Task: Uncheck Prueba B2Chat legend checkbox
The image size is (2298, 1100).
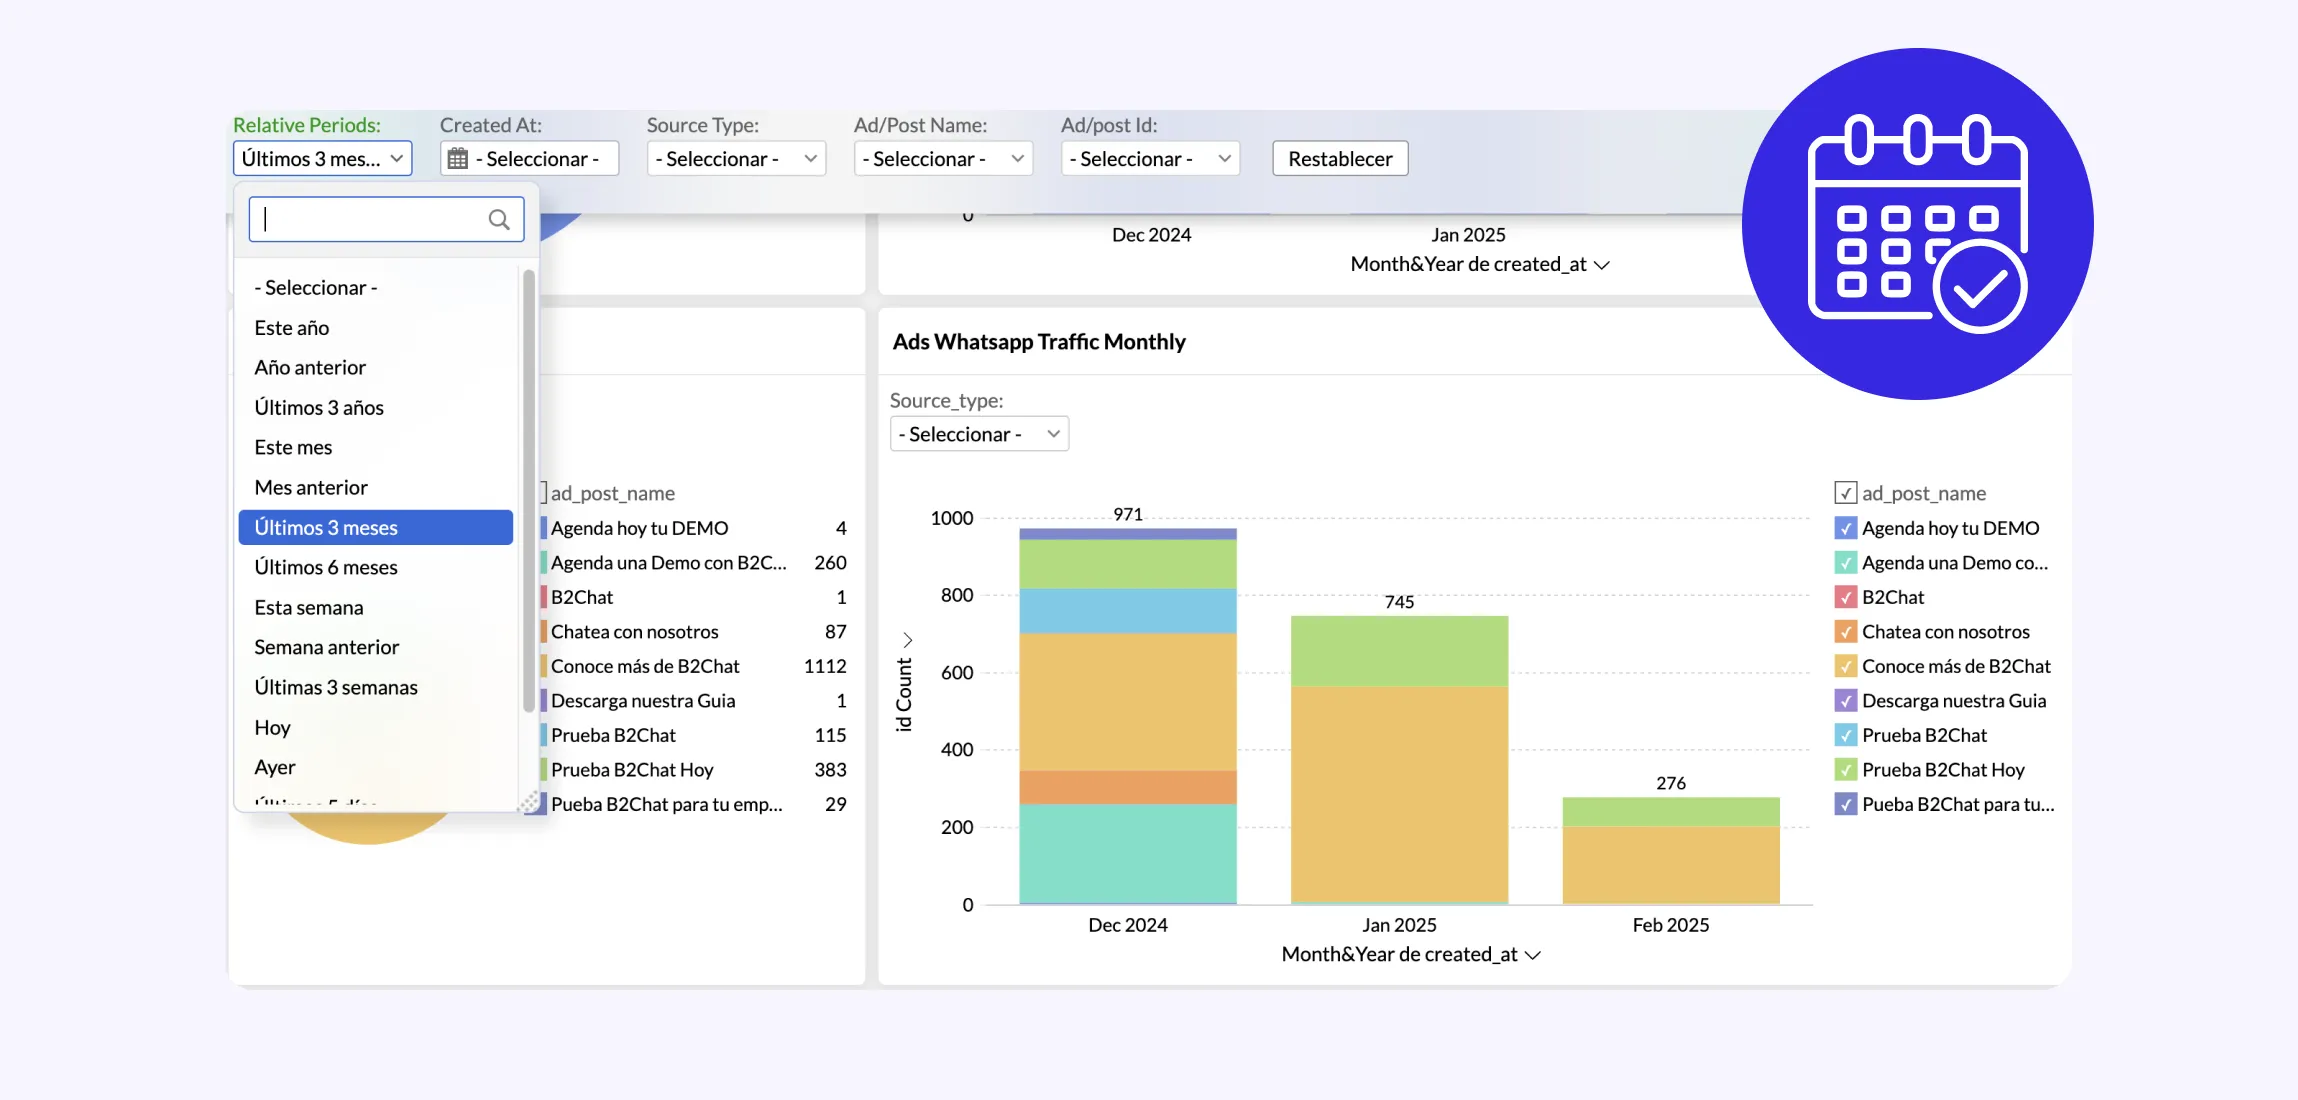Action: pyautogui.click(x=1845, y=735)
